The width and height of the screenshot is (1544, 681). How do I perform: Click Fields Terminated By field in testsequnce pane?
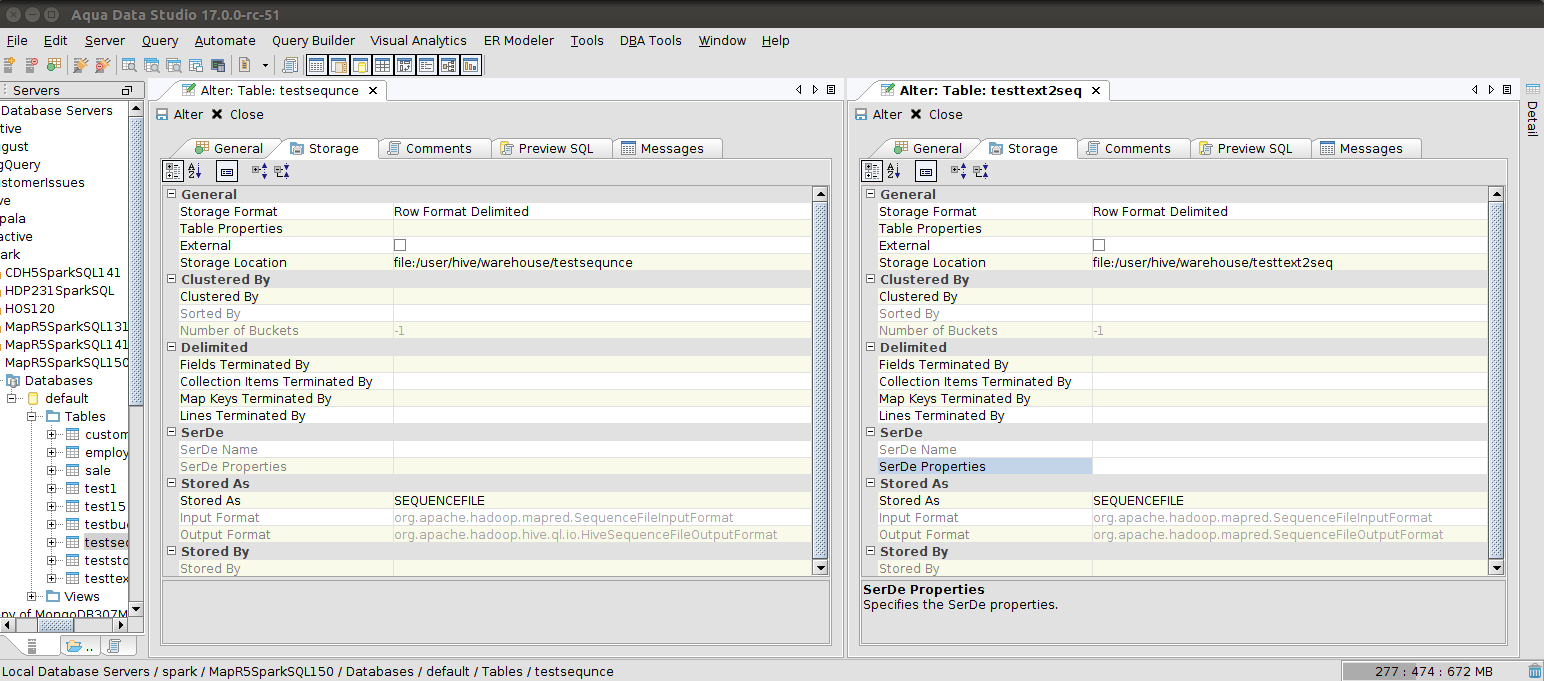602,364
